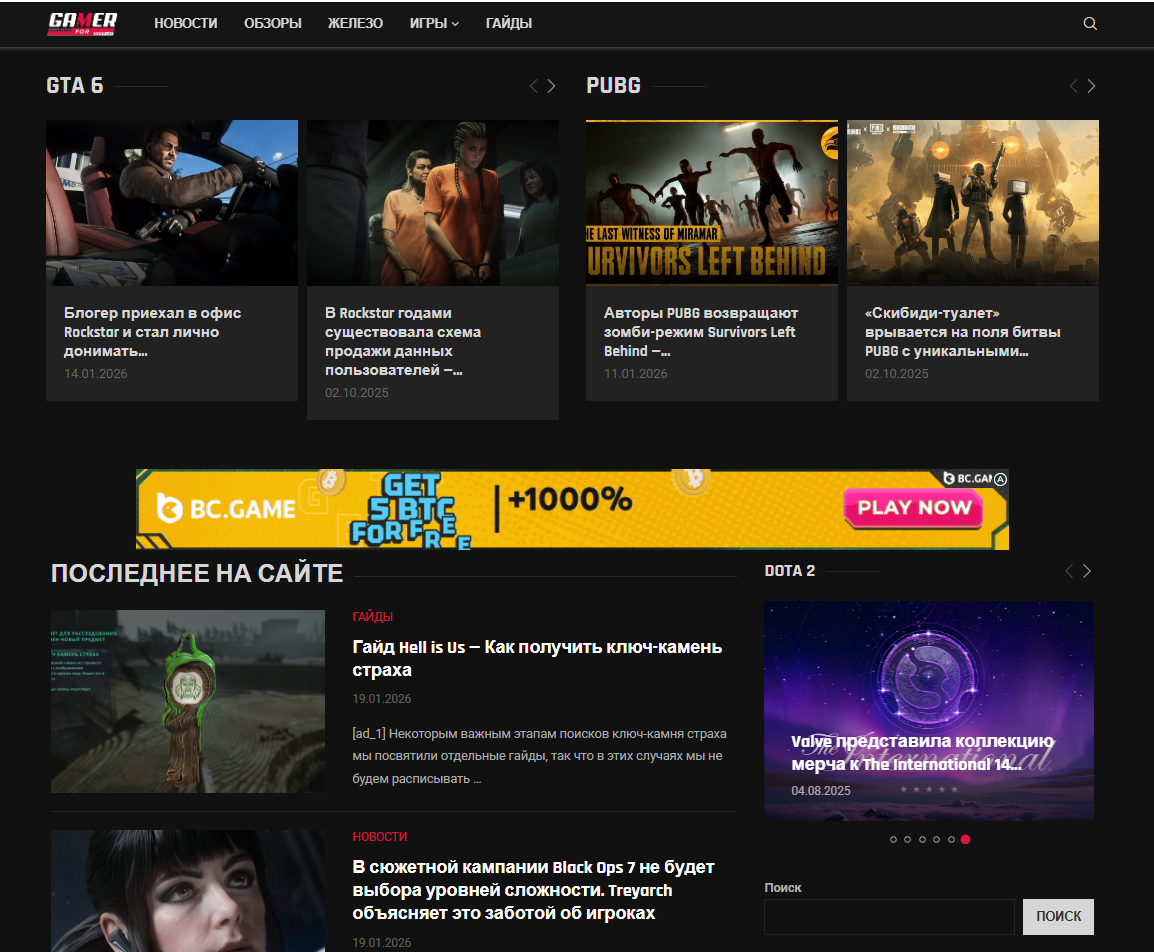
Task: Click the Gamer site logo
Action: coord(82,24)
